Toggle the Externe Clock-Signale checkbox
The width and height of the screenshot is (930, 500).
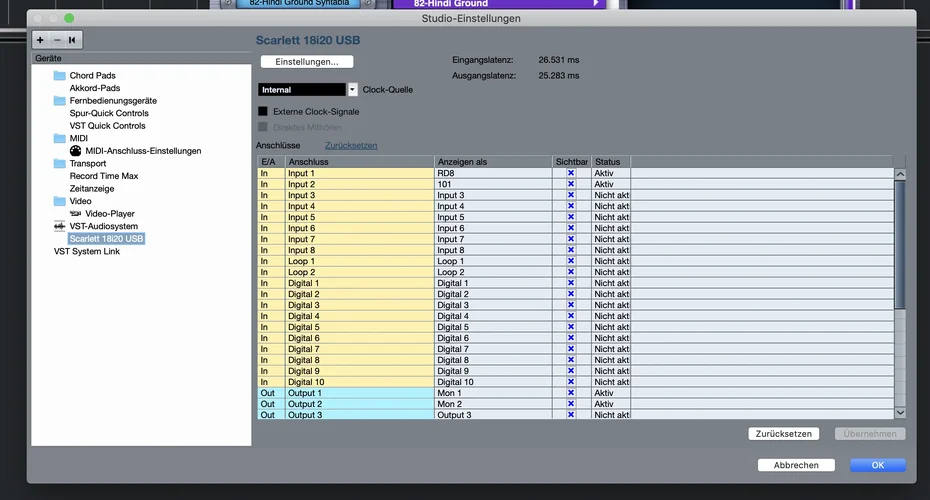click(263, 111)
